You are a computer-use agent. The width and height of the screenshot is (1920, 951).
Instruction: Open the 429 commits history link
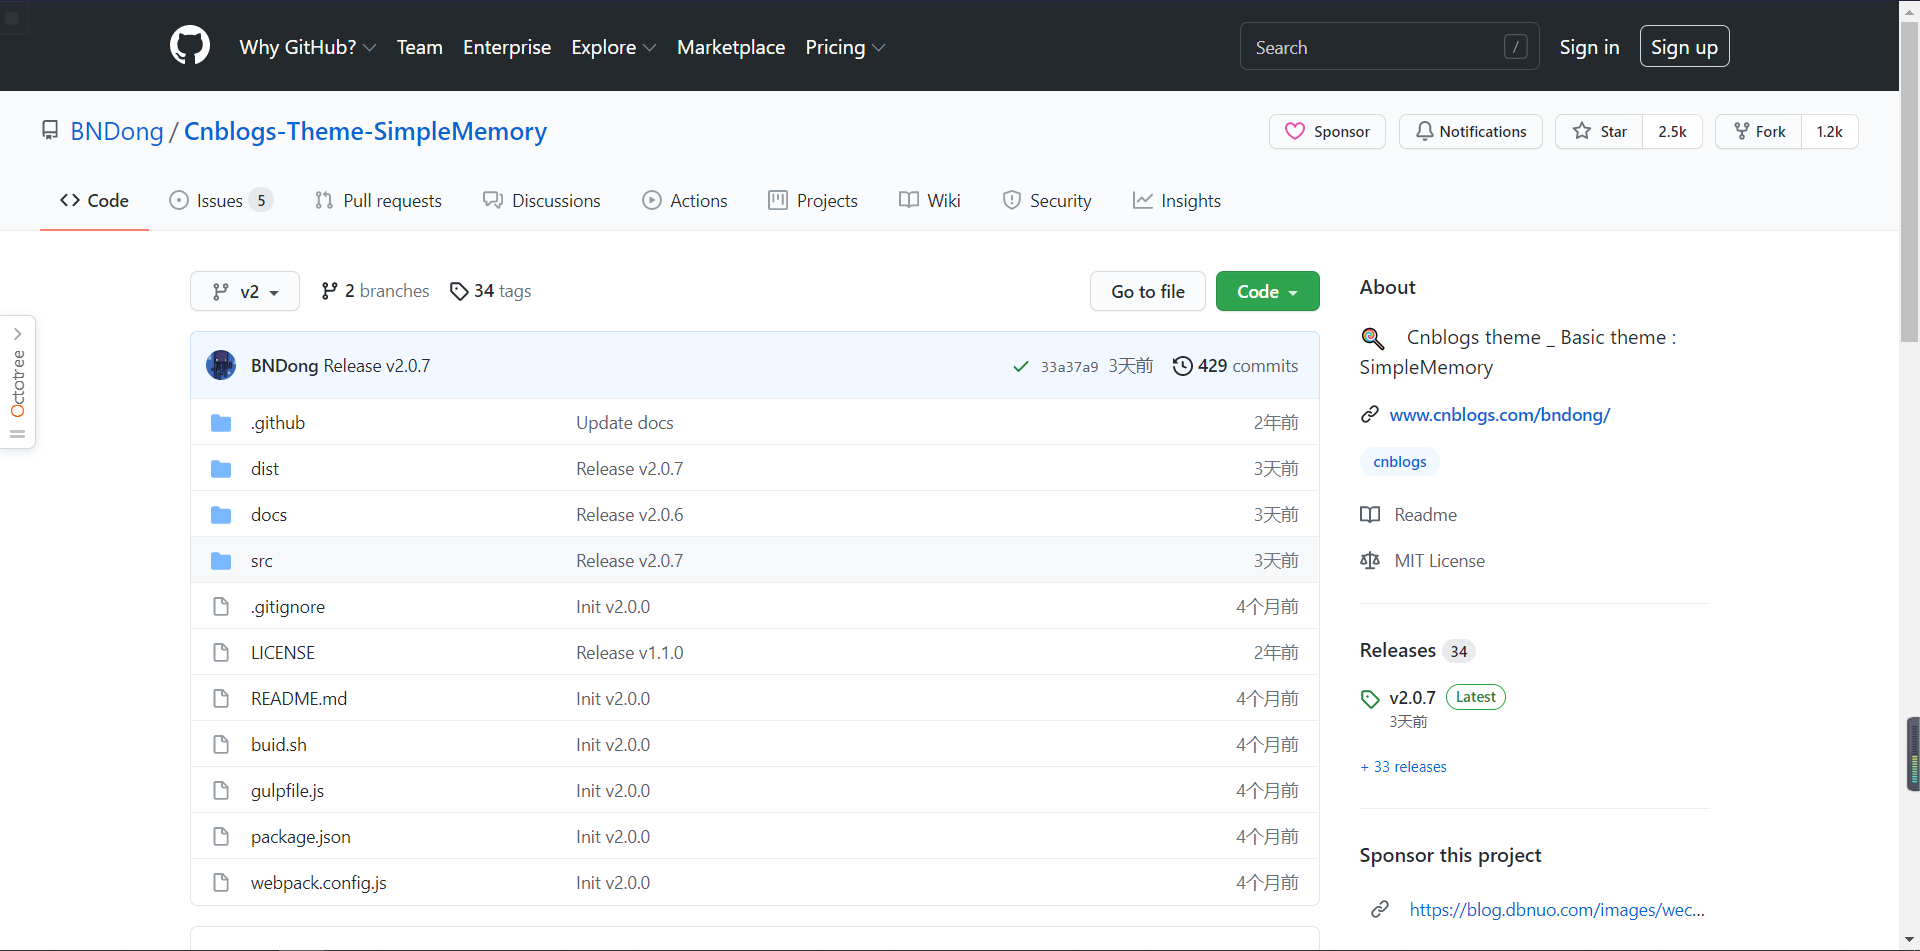(1236, 366)
